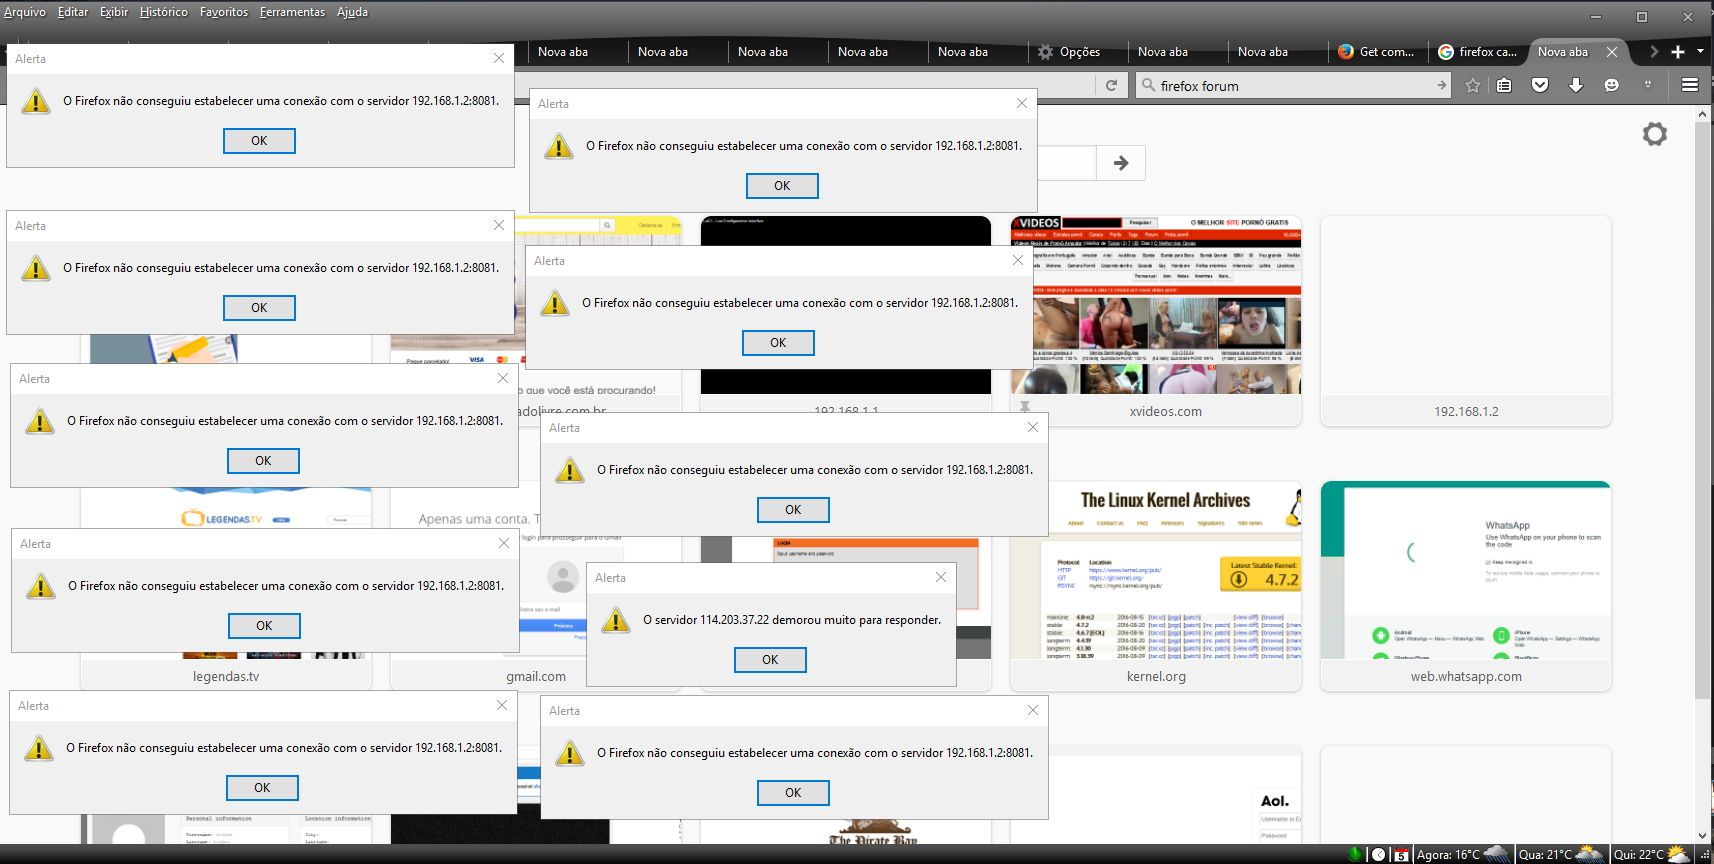Click OK on the 114.203.37.22 timeout alert
The image size is (1714, 864).
pos(770,660)
